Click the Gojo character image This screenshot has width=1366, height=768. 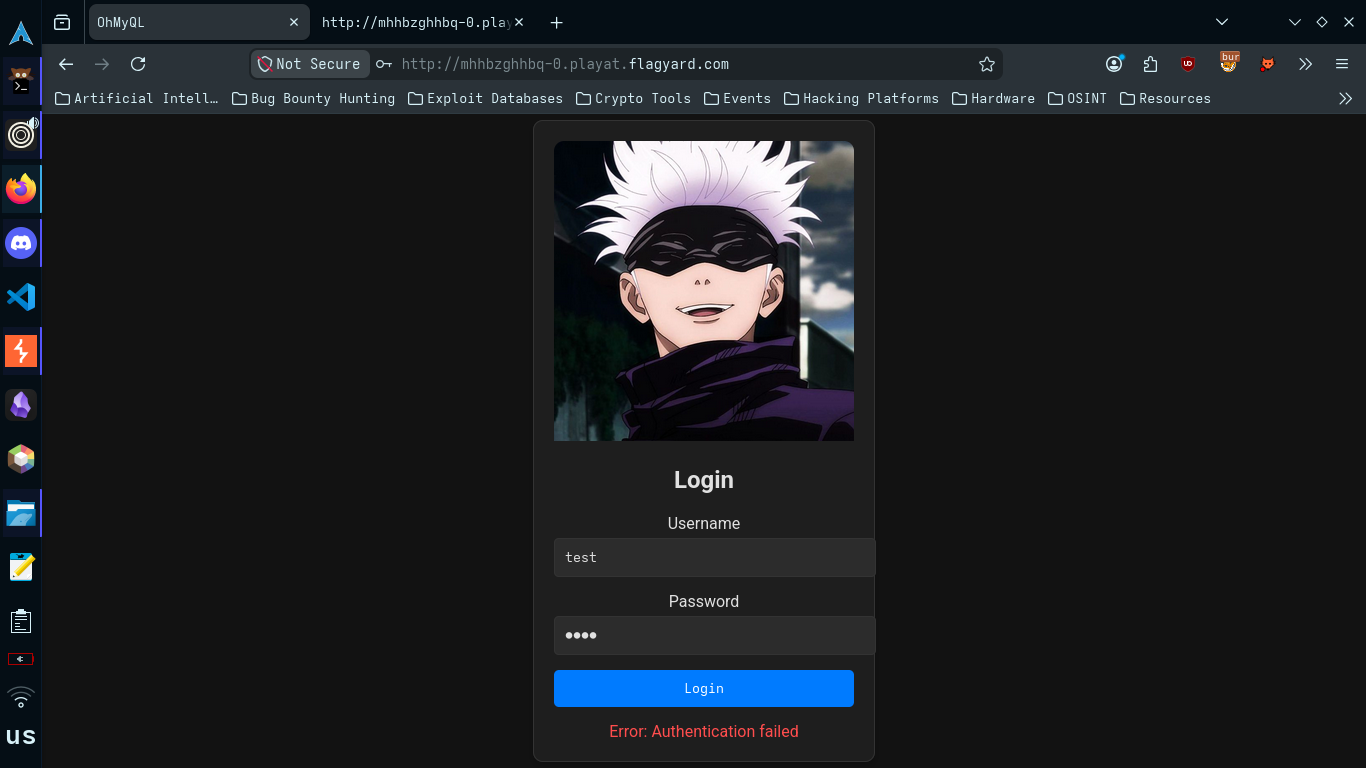click(704, 291)
